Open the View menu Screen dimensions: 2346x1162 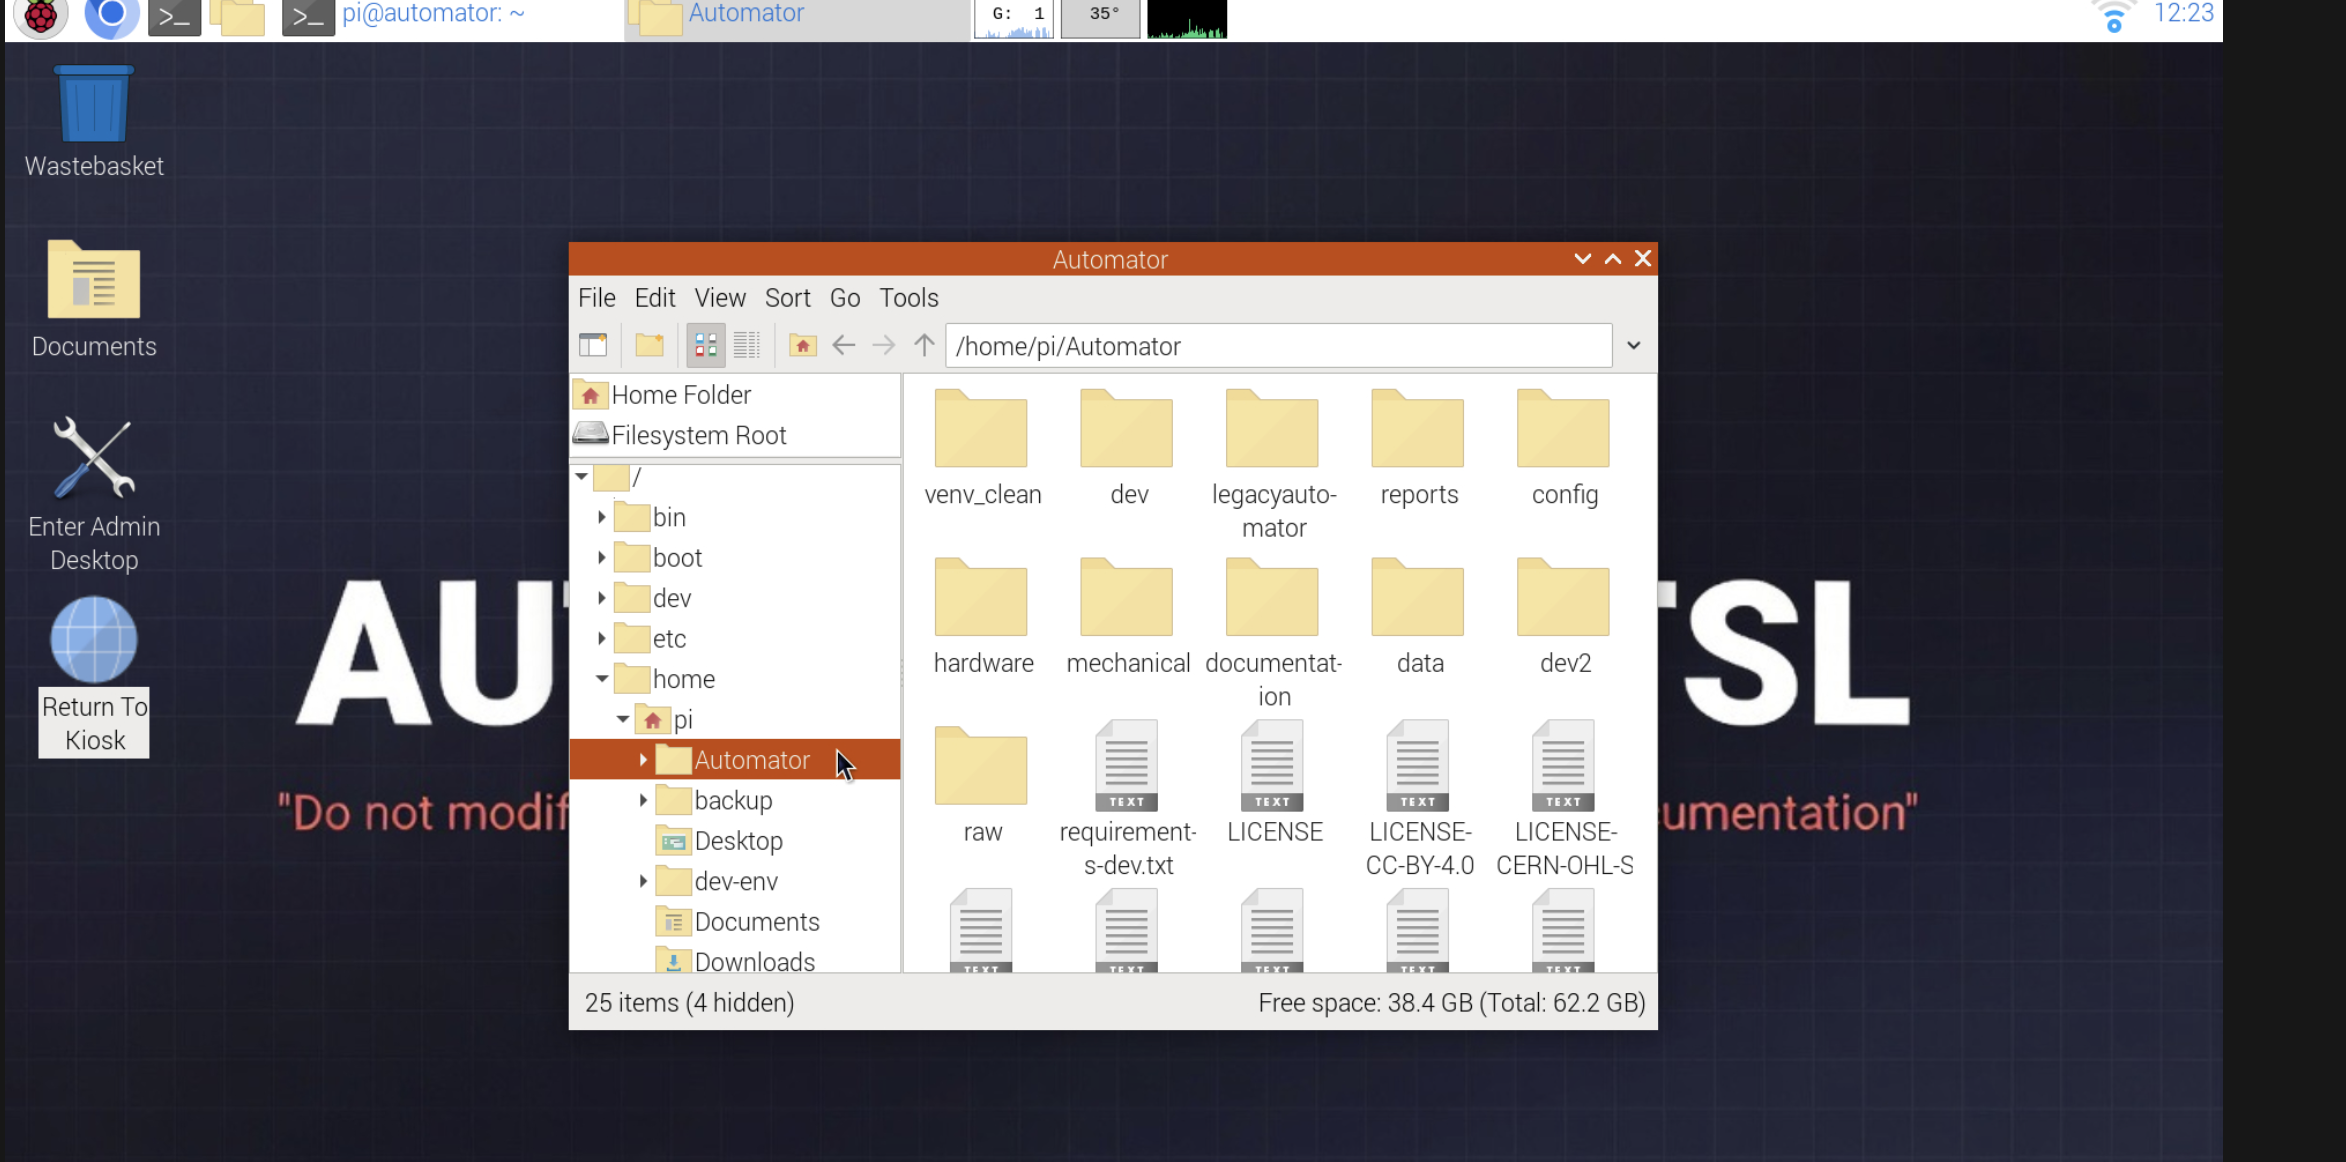(720, 298)
